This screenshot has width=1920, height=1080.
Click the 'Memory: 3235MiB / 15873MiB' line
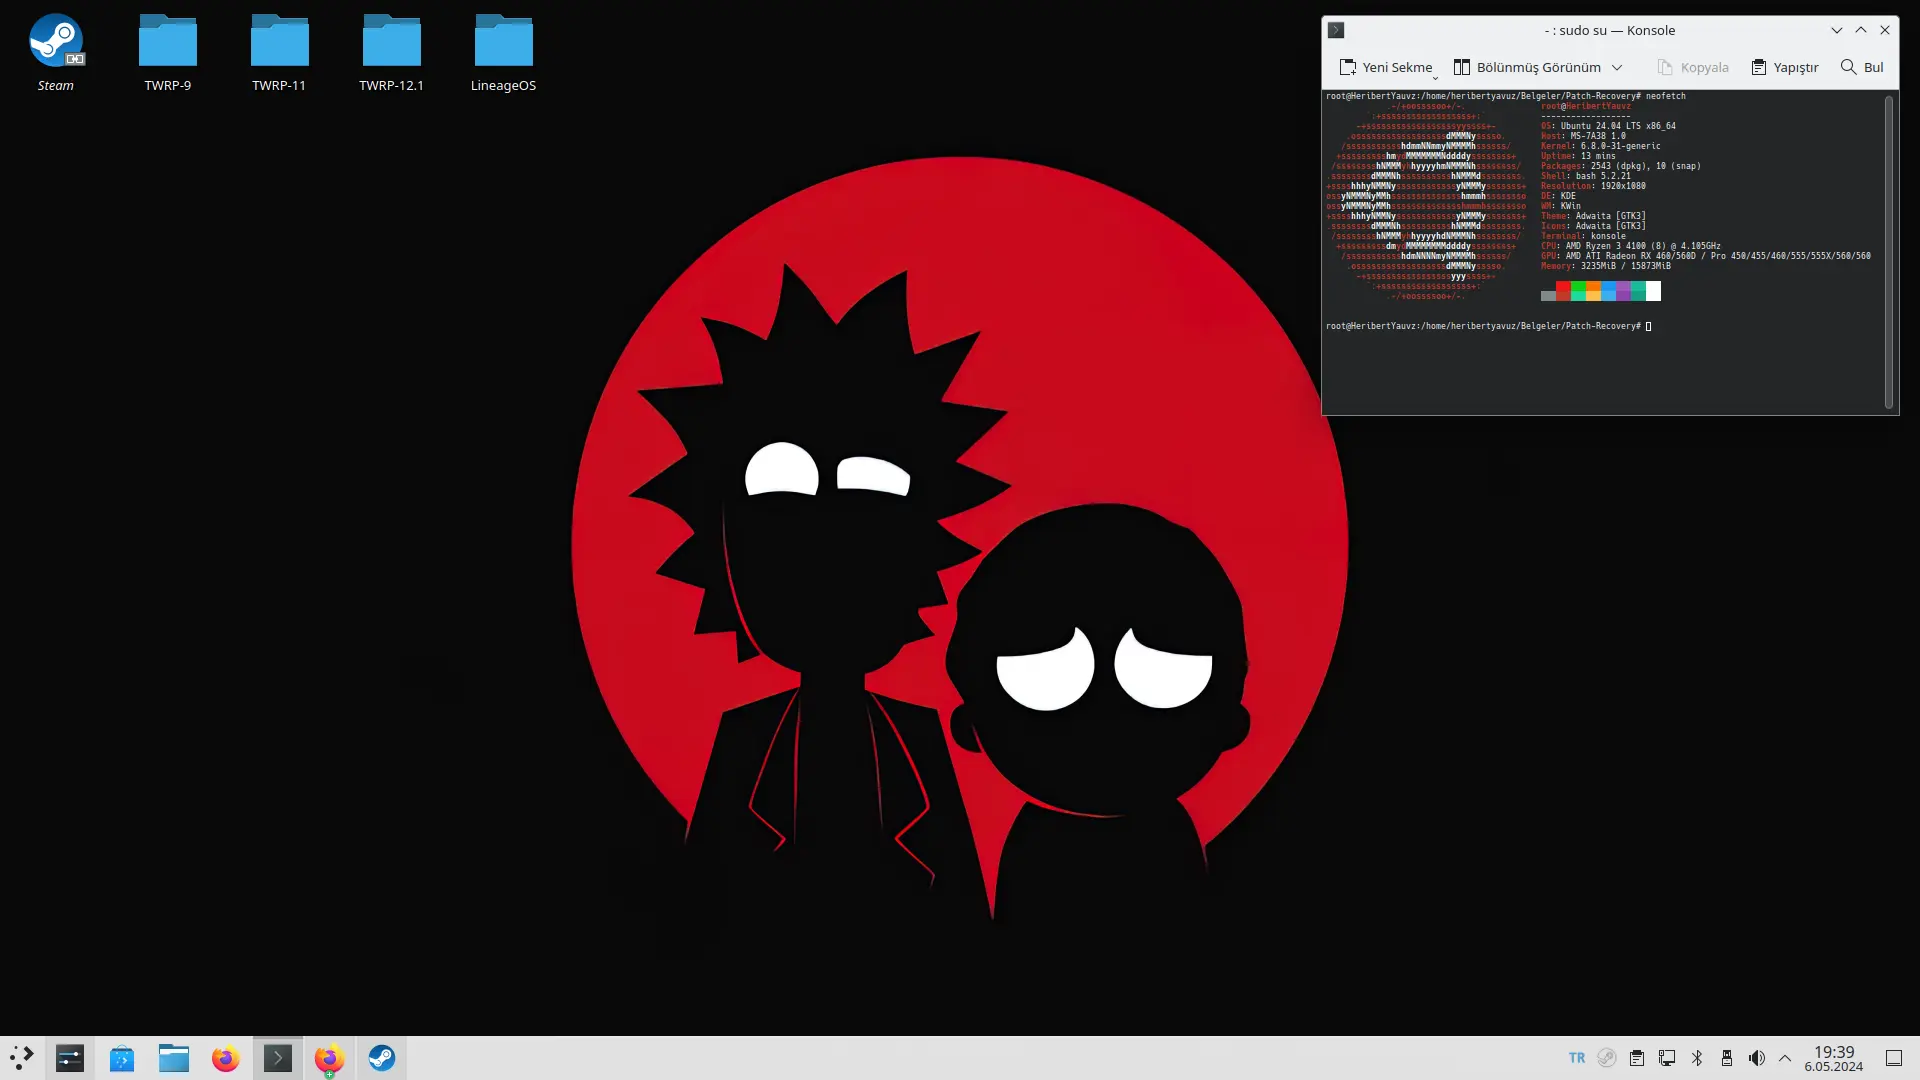(1606, 266)
